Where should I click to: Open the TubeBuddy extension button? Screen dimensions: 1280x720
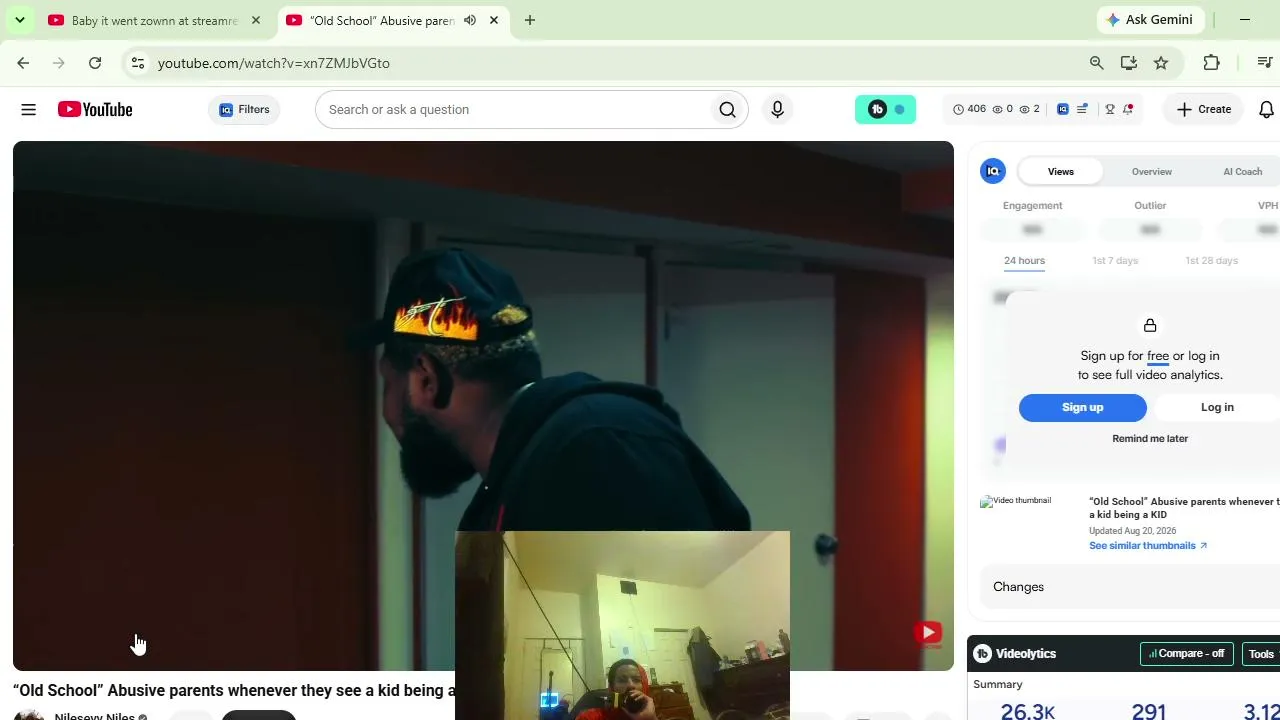coord(885,110)
